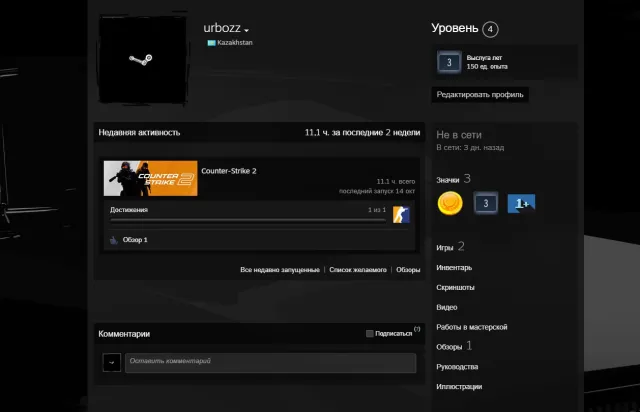This screenshot has width=640, height=412.
Task: Open Все недавно запущенные link
Action: point(280,270)
